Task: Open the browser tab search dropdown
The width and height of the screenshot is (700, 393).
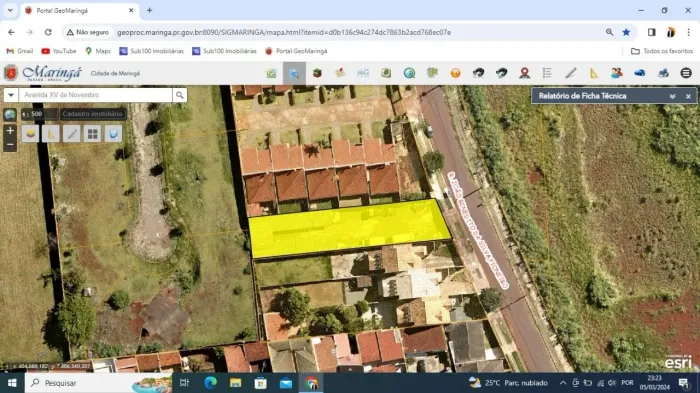Action: (10, 10)
